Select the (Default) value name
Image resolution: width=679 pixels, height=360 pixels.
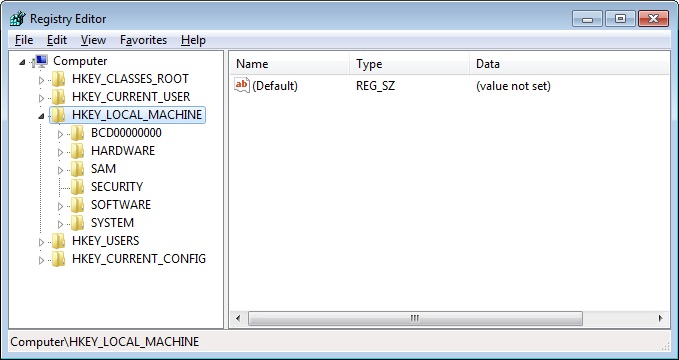click(275, 86)
